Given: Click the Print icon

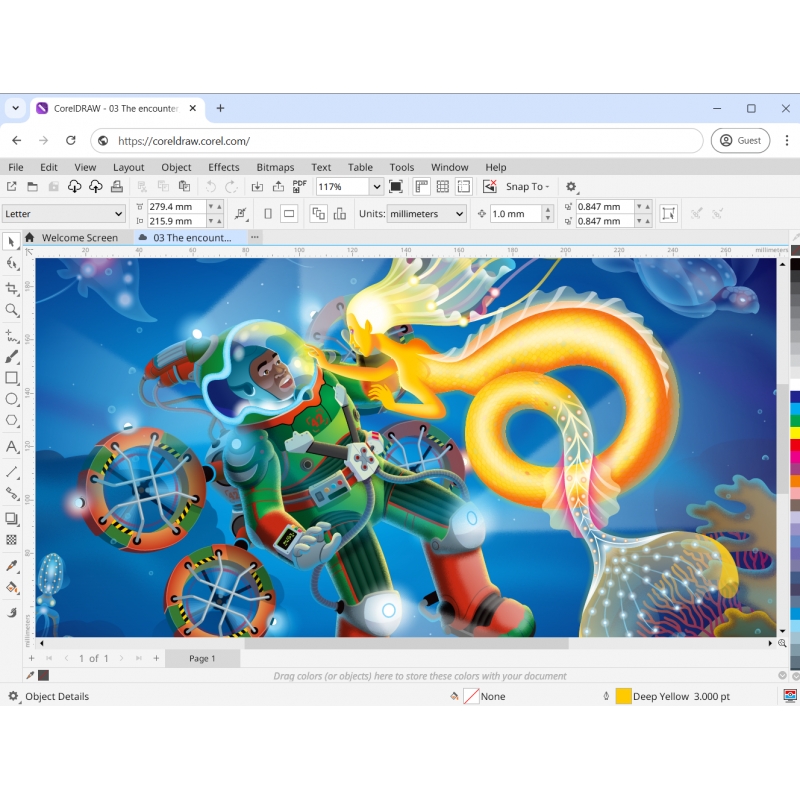Looking at the screenshot, I should click(117, 187).
